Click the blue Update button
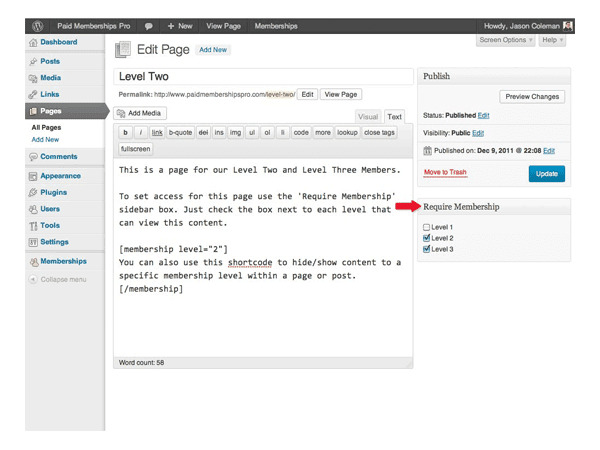The width and height of the screenshot is (600, 450). coord(546,173)
